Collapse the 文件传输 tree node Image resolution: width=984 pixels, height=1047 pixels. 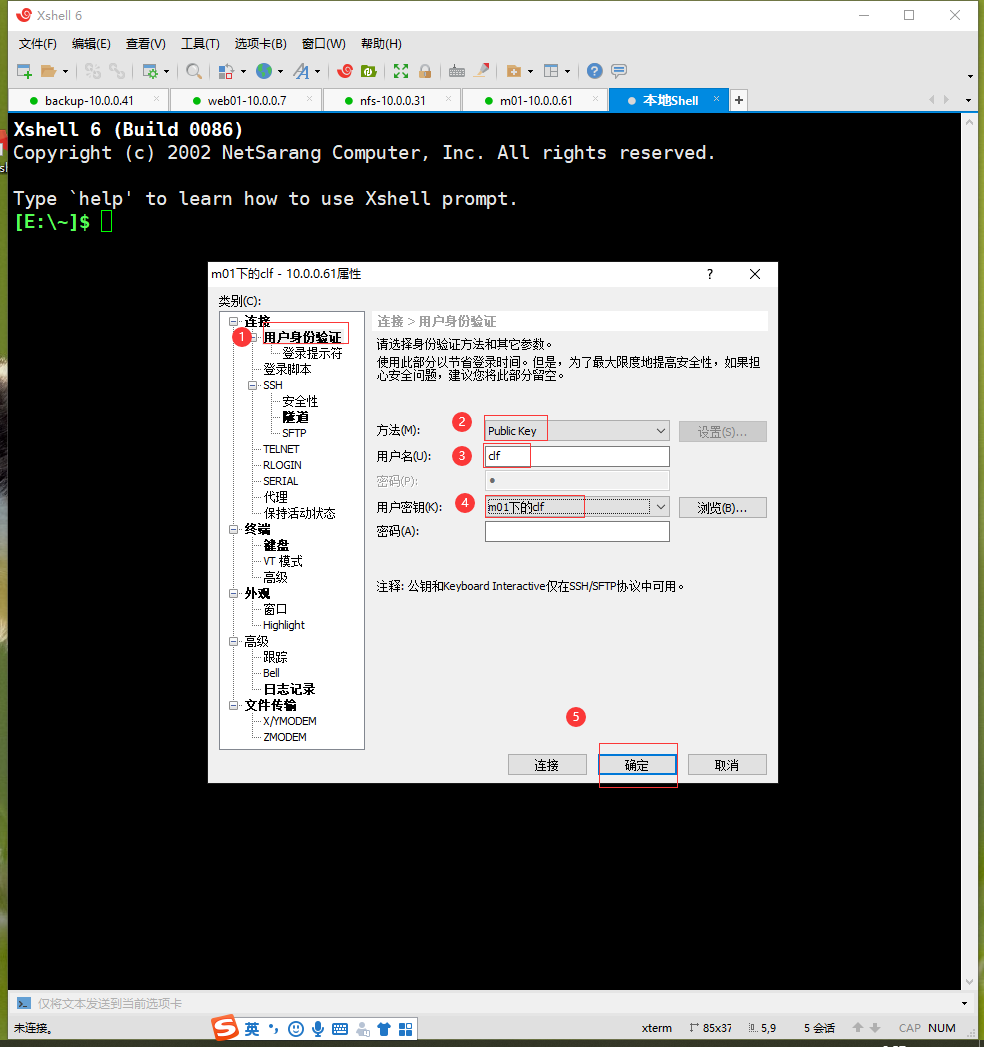(x=234, y=706)
